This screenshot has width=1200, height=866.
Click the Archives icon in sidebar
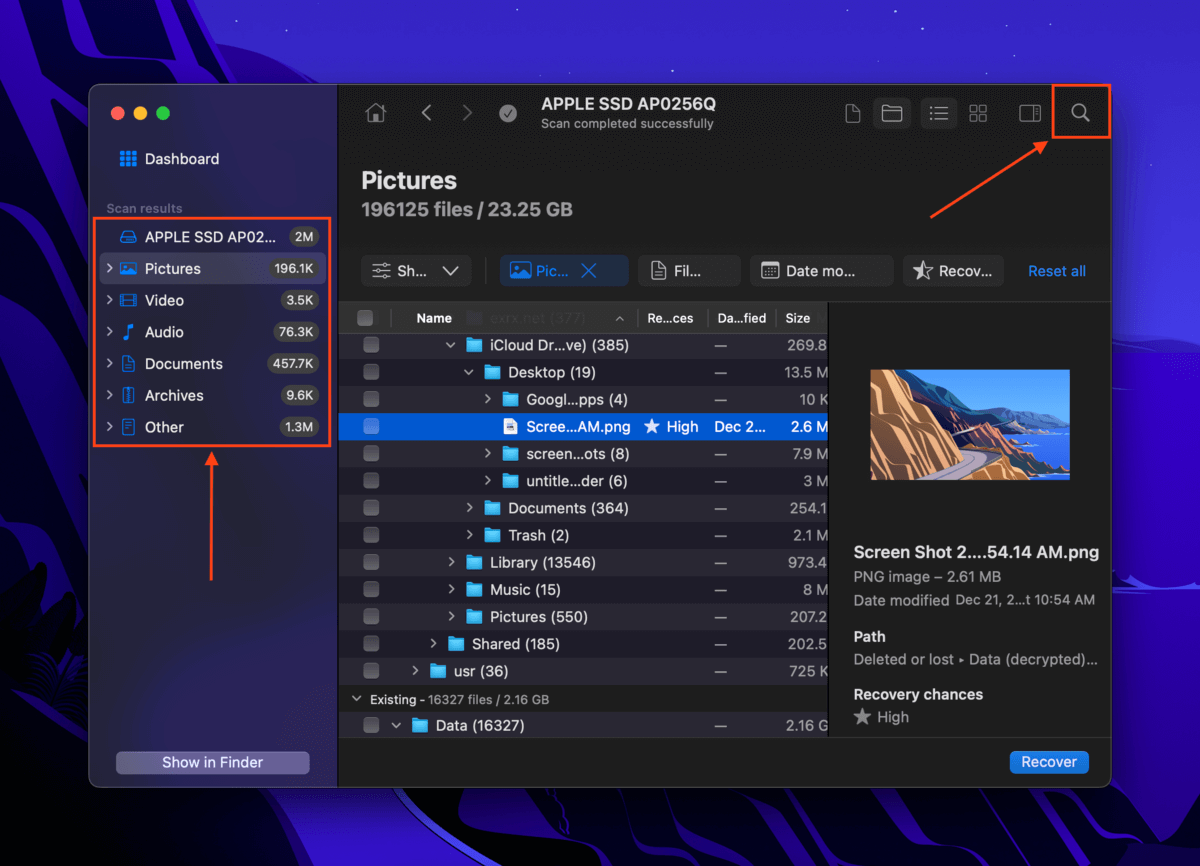(x=128, y=396)
